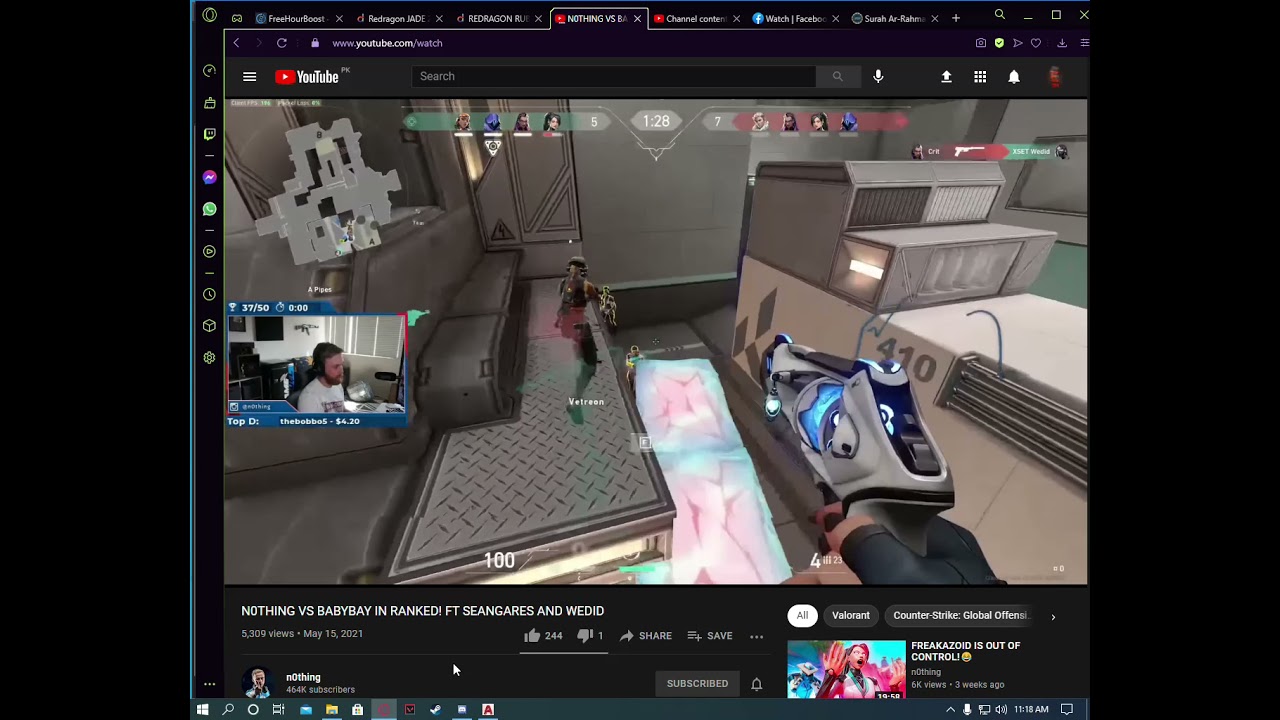Viewport: 1280px width, 720px height.
Task: Open YouTube notifications bell in header
Action: (x=1014, y=77)
